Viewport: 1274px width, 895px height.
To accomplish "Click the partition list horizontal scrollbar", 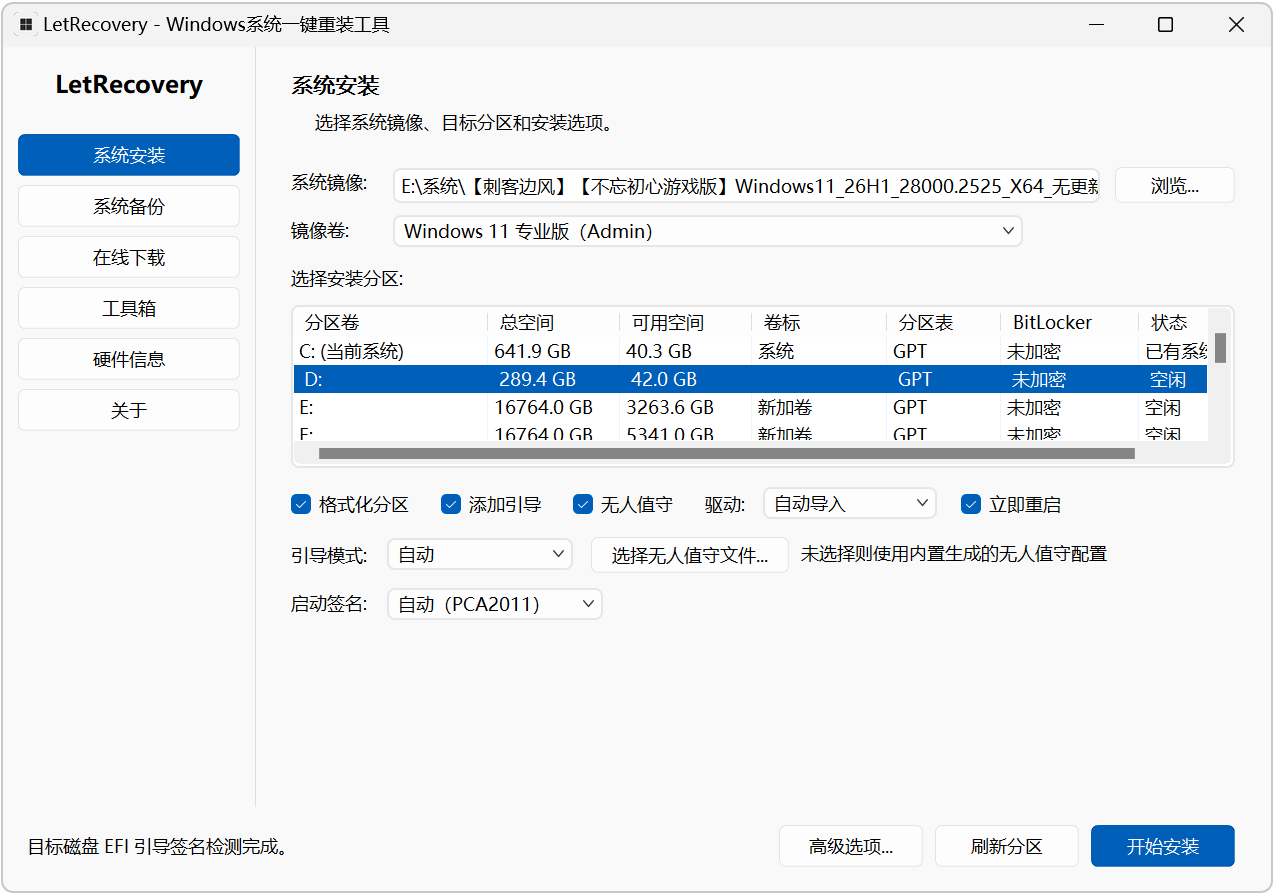I will click(727, 453).
